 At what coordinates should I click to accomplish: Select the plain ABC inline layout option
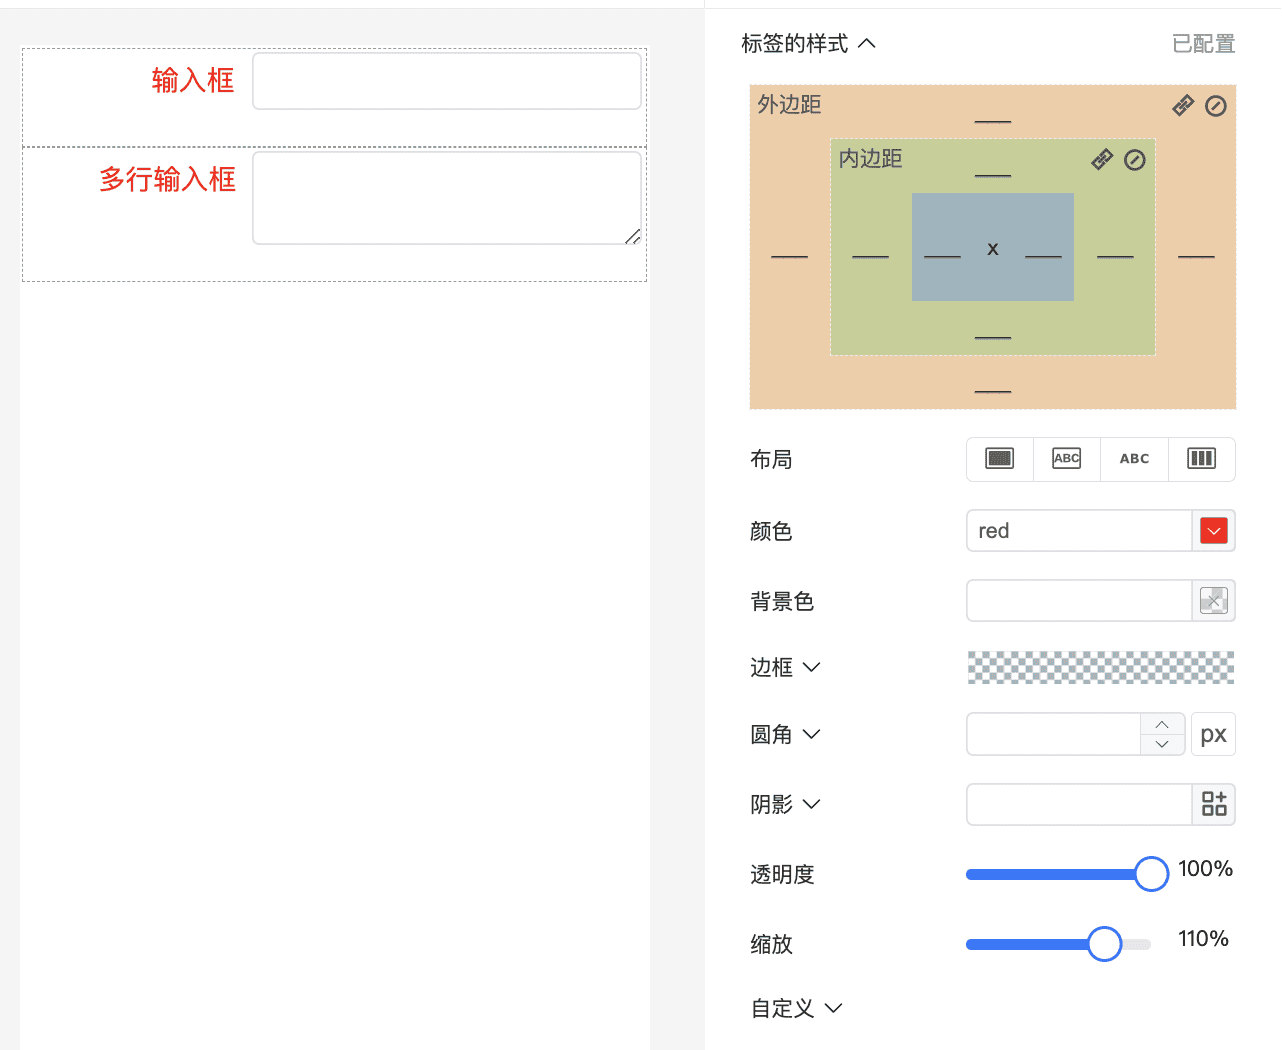tap(1134, 459)
